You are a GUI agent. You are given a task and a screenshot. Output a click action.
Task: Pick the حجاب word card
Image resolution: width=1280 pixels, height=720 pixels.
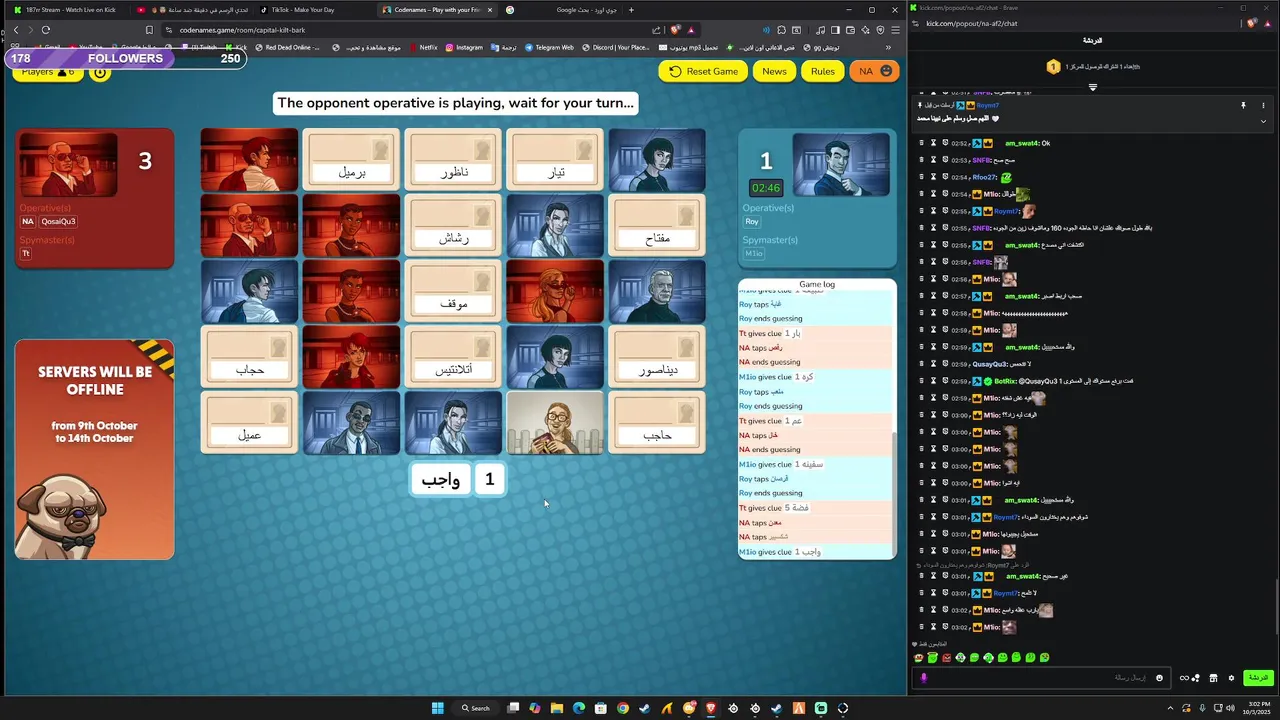click(249, 357)
